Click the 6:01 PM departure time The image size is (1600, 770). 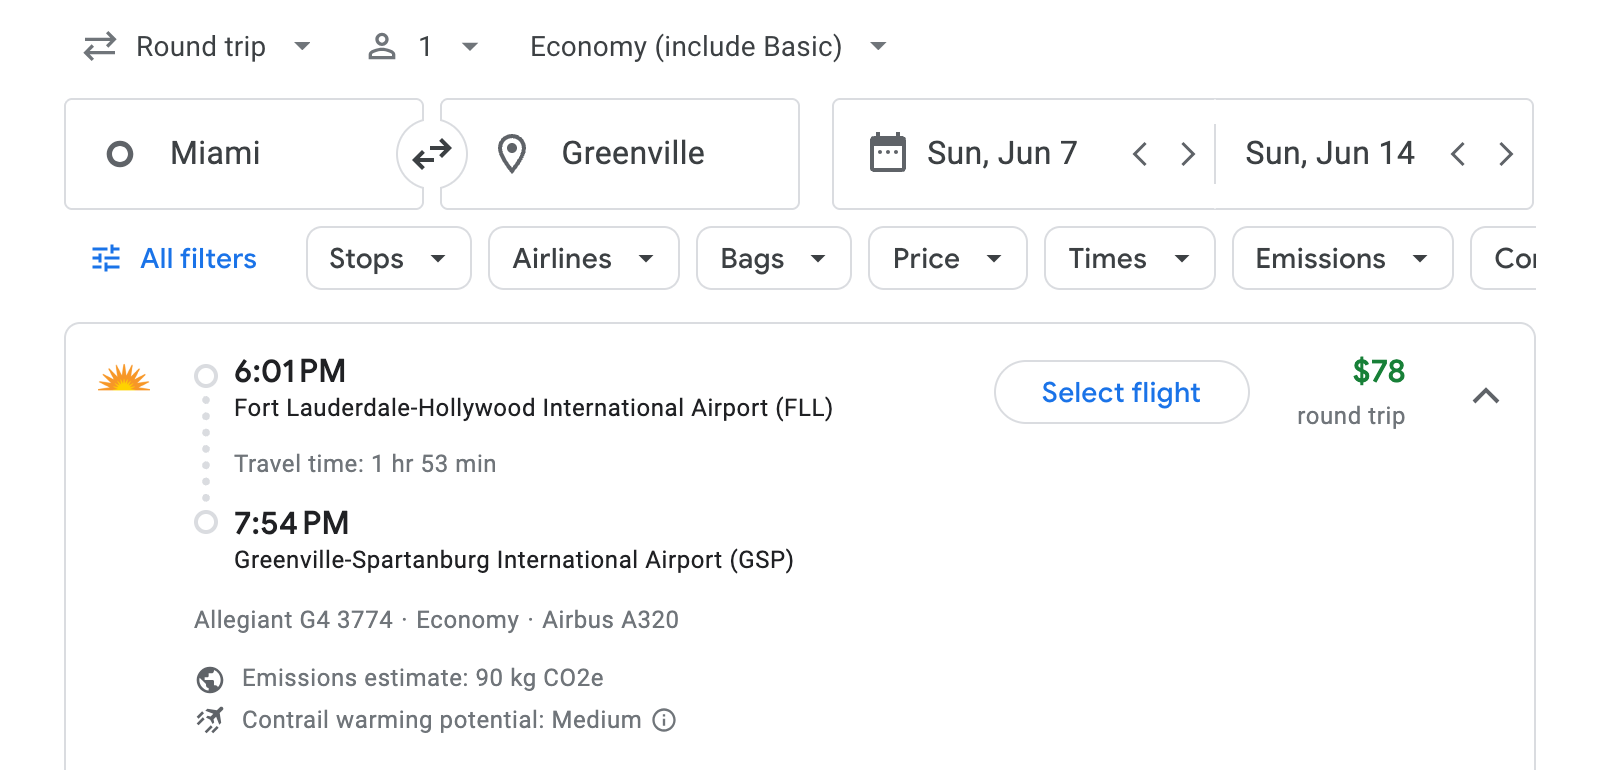[x=290, y=371]
